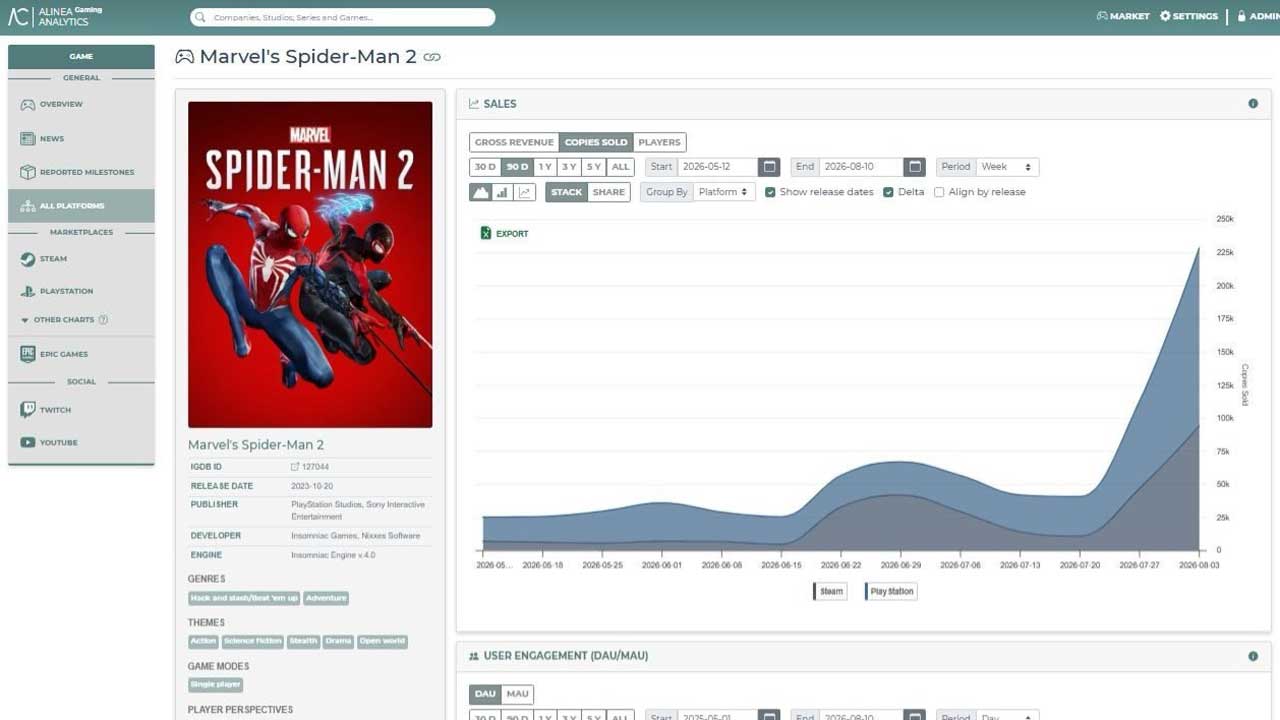
Task: Click the Alinea Analytics logo
Action: (55, 16)
